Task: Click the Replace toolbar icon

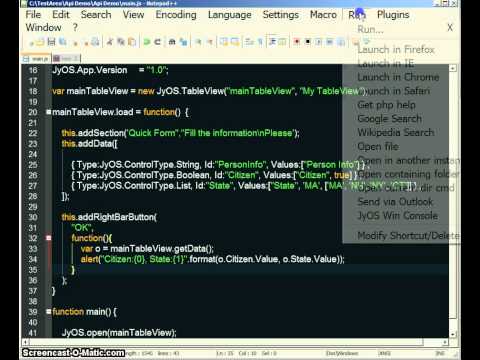Action: (184, 42)
